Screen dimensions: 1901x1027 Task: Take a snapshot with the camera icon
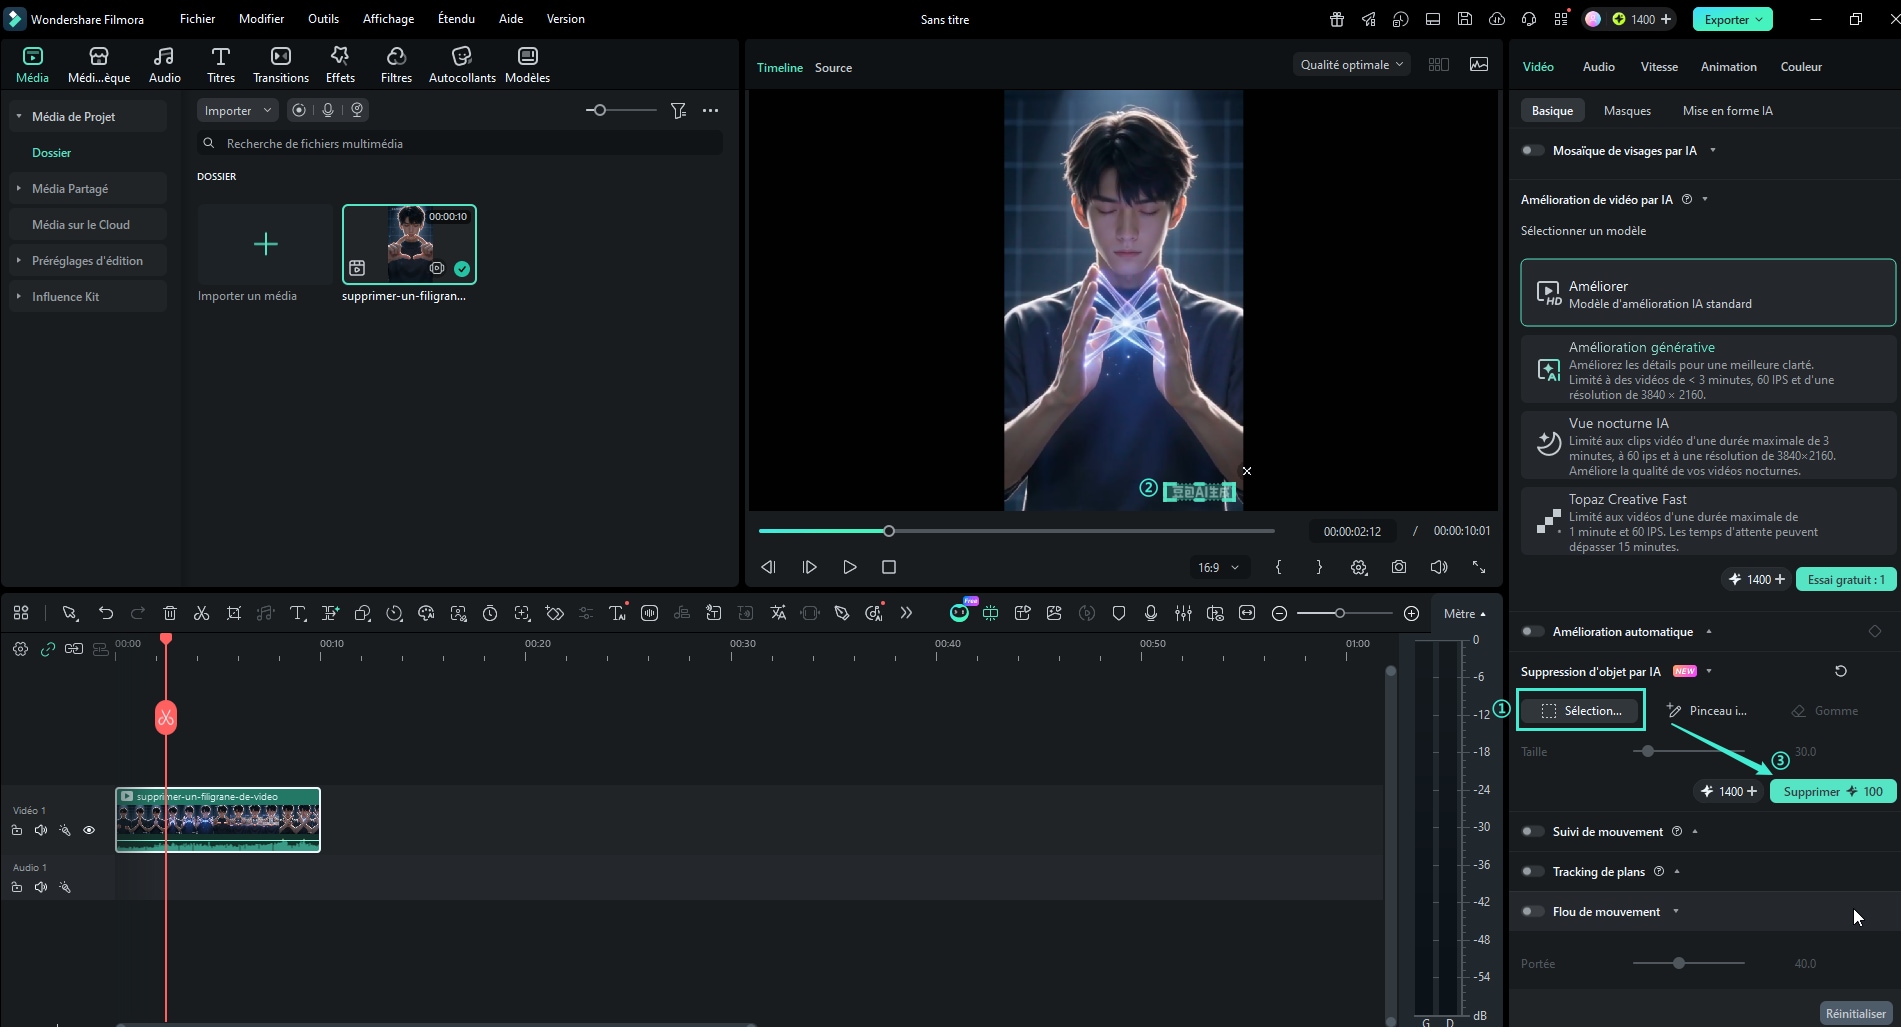click(1399, 567)
